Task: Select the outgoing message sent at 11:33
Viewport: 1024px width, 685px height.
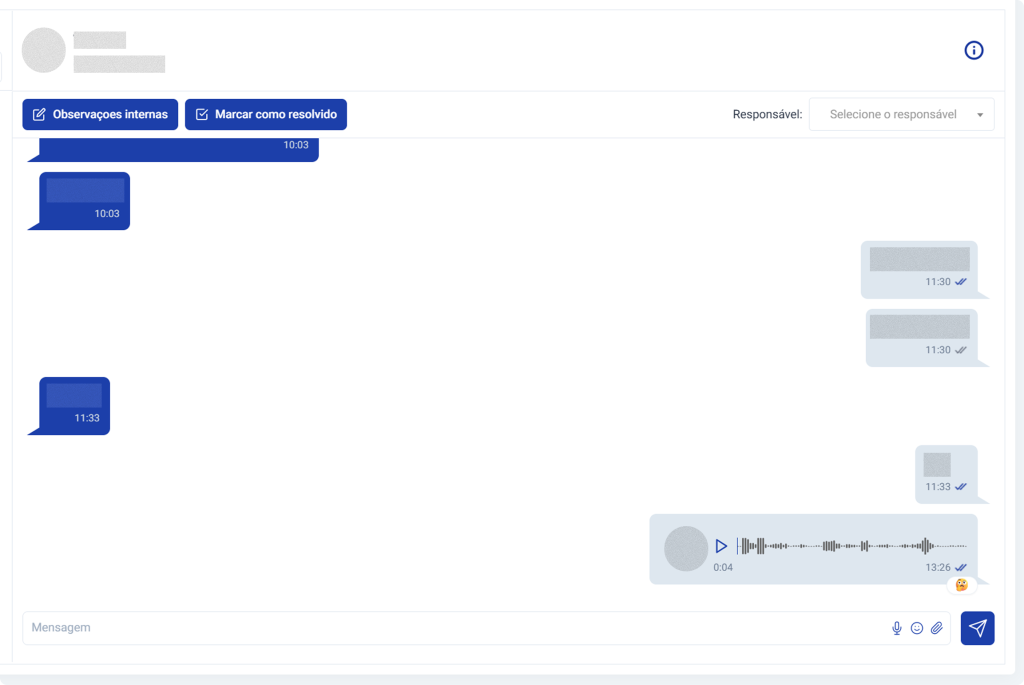Action: [945, 473]
